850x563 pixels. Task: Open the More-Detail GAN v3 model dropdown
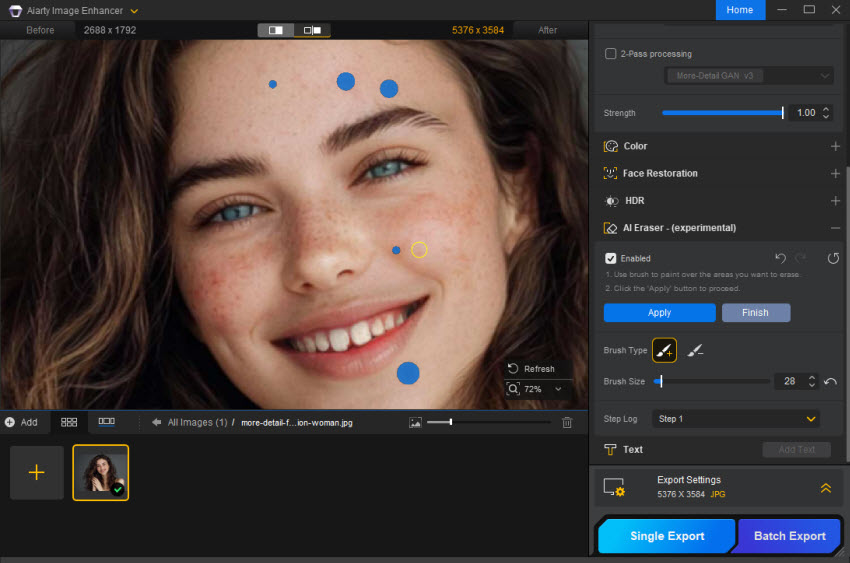749,76
